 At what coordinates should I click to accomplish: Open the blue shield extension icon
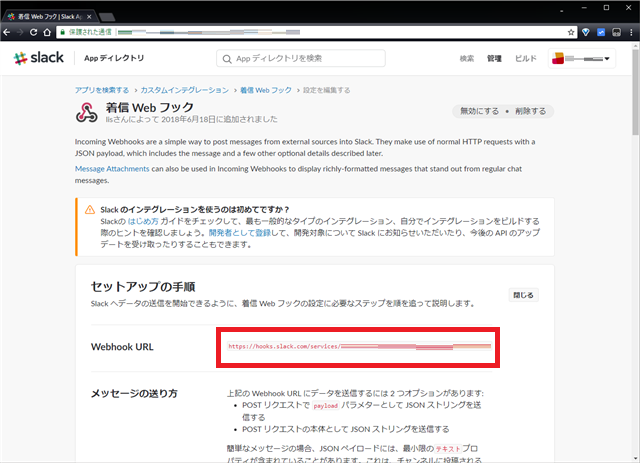586,32
